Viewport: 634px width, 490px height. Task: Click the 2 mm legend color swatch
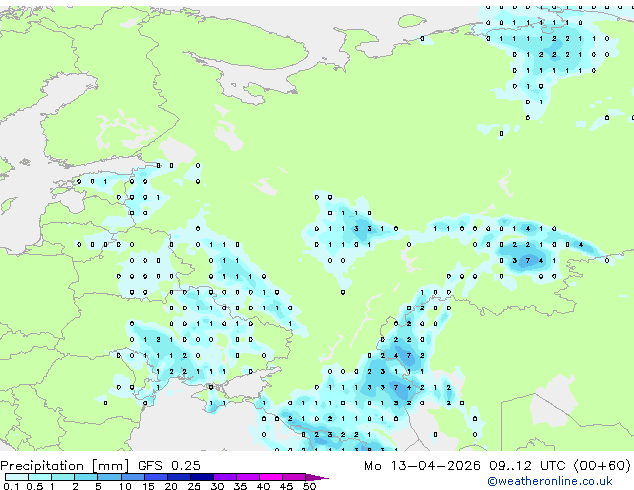[x=86, y=477]
